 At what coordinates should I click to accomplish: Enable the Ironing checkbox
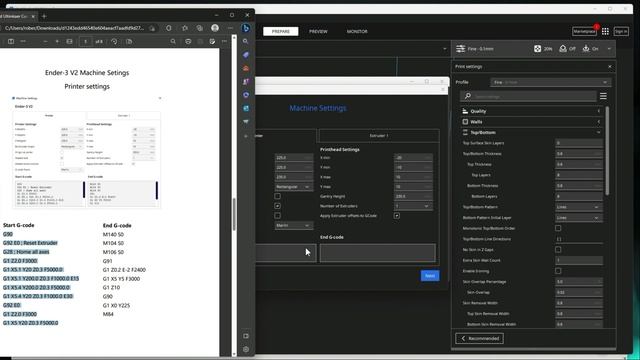point(558,271)
